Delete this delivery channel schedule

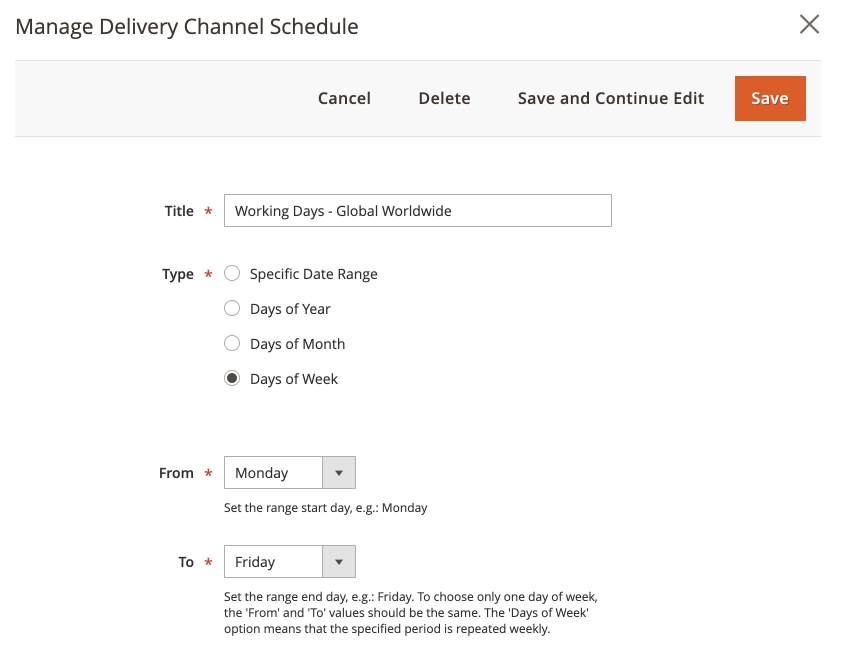444,98
